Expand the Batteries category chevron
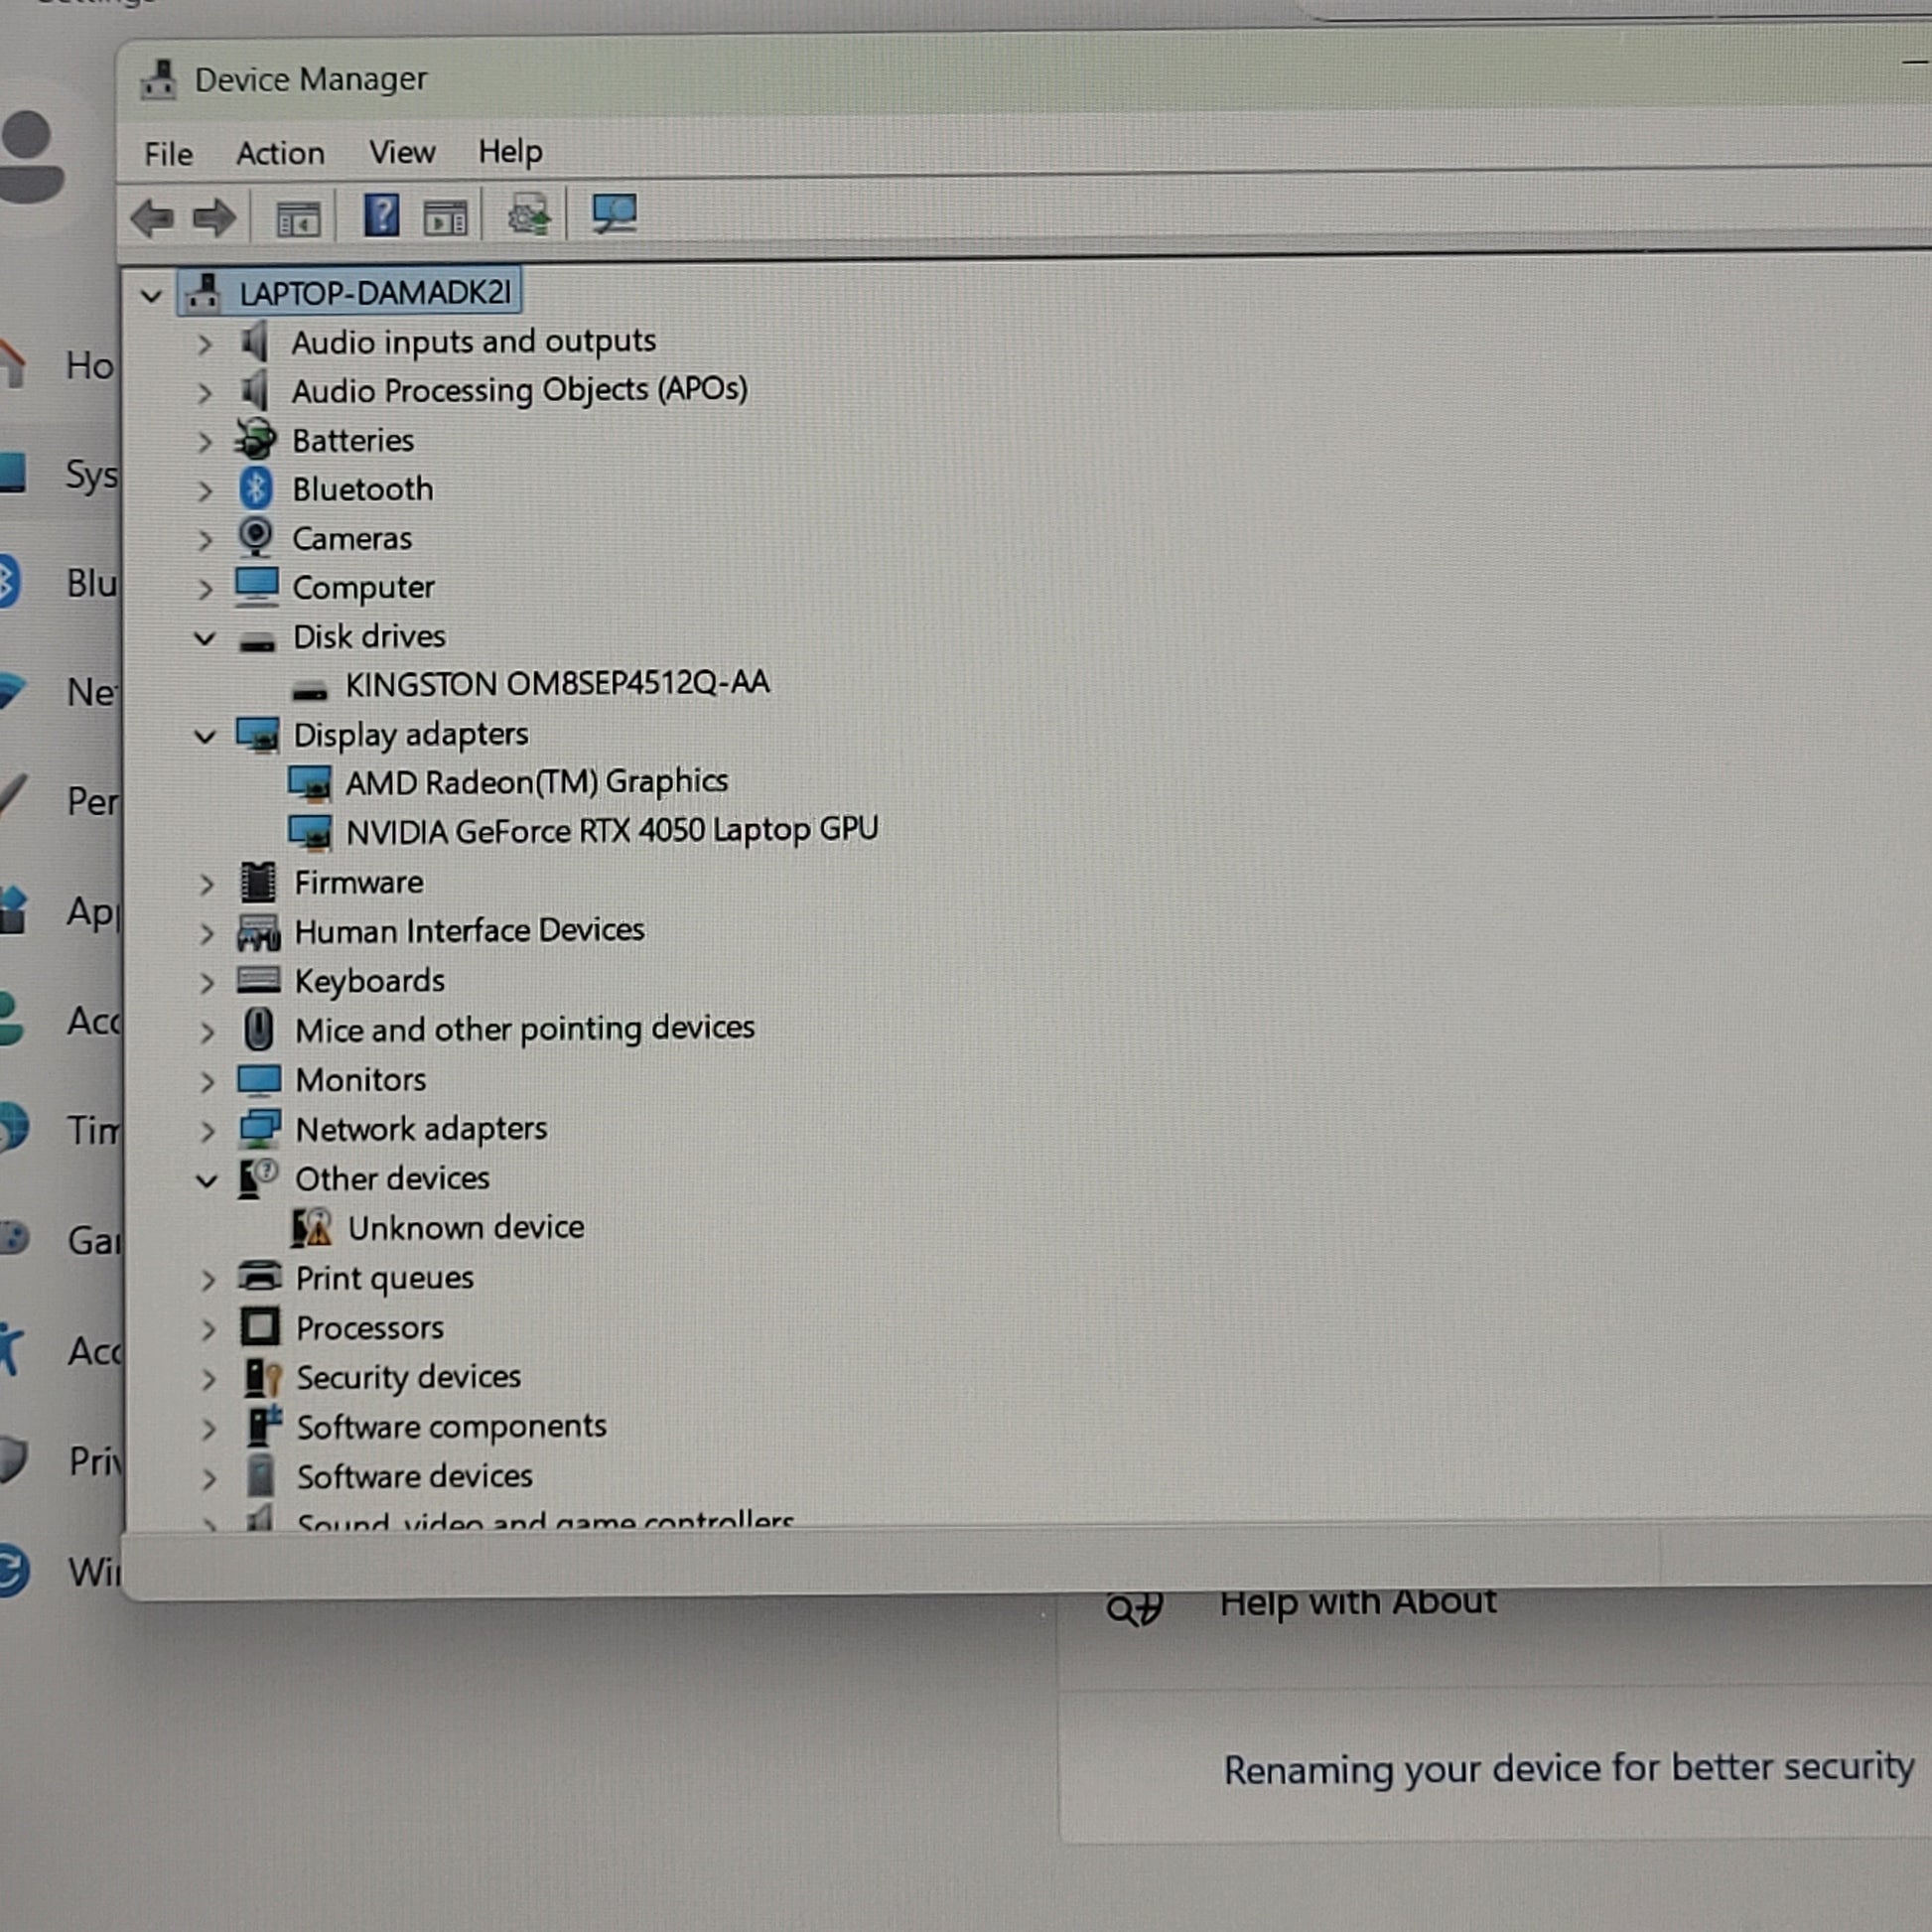 205,442
